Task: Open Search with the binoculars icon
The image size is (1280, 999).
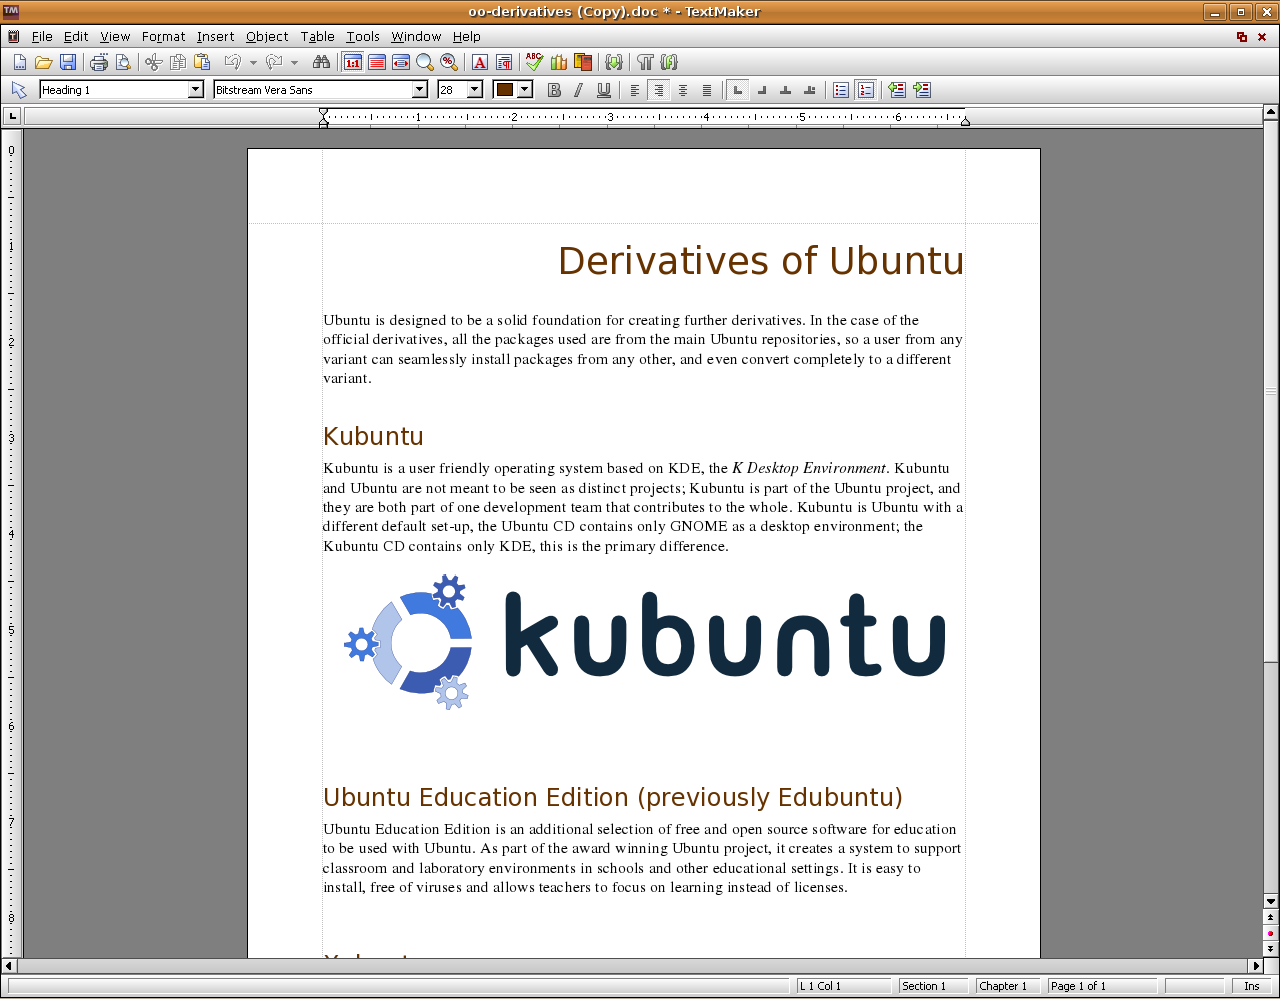Action: [321, 62]
